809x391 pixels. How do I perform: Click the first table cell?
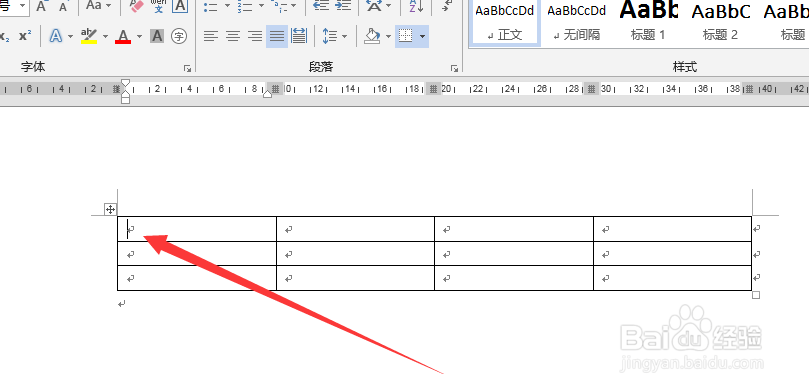[197, 229]
